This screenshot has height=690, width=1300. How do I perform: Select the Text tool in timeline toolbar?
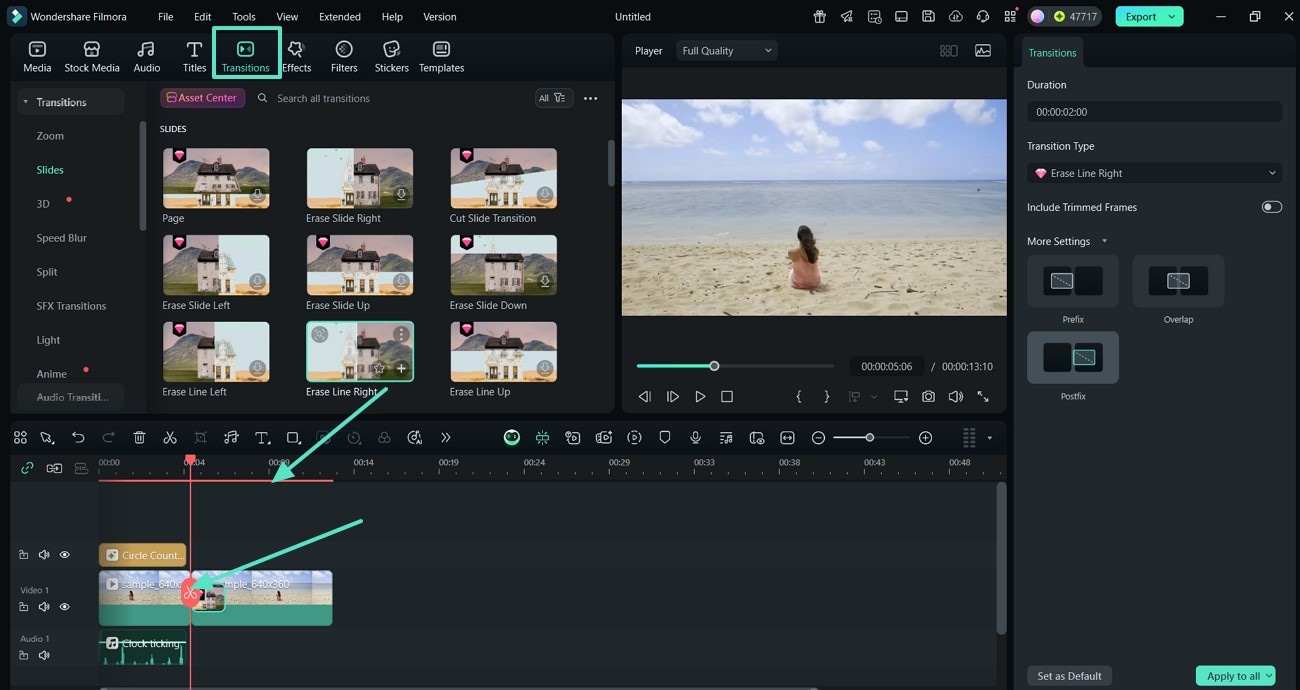(x=262, y=438)
